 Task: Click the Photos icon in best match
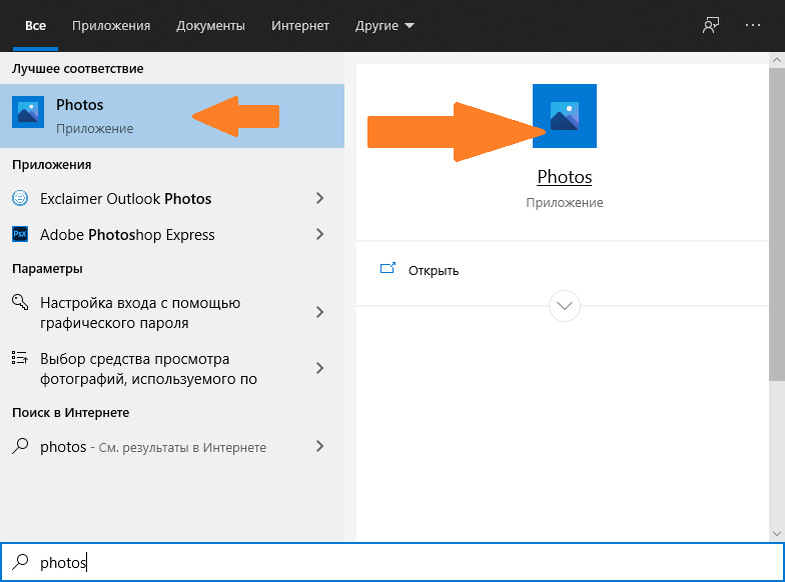28,112
